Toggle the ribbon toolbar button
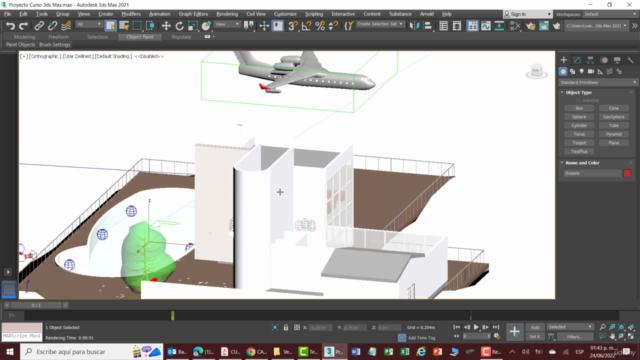 [x=472, y=26]
